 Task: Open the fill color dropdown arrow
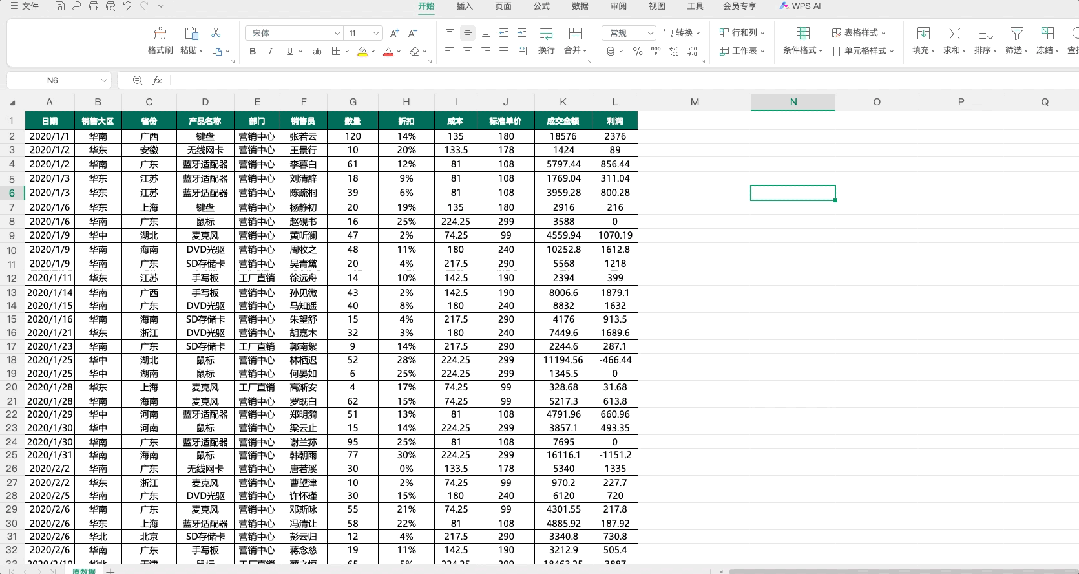pos(372,52)
